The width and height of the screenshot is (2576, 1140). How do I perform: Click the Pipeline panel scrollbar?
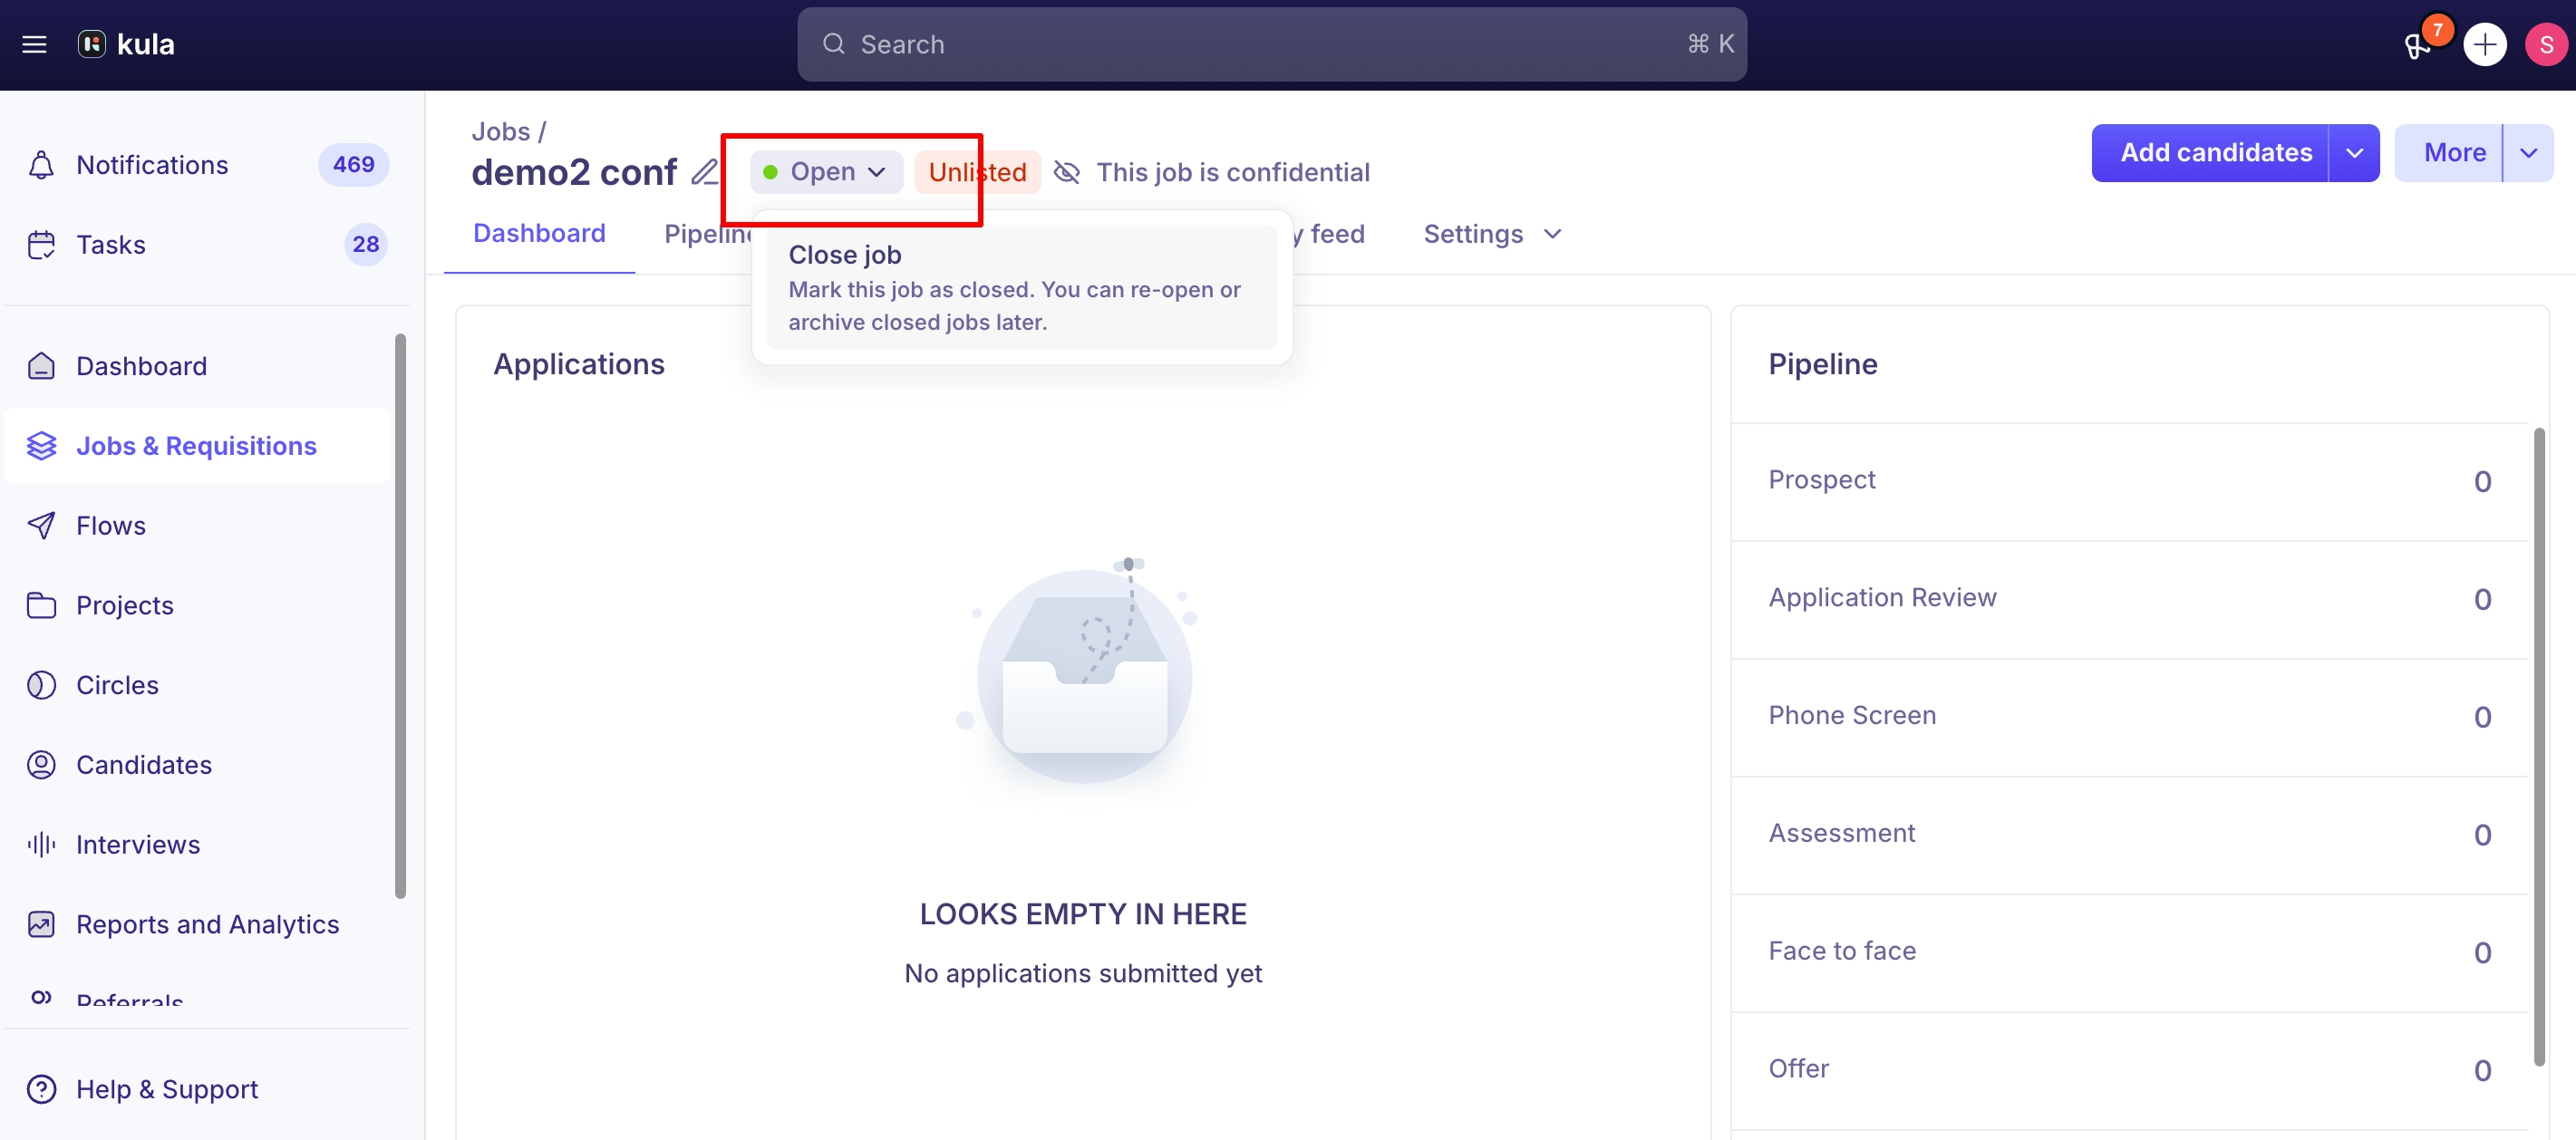pyautogui.click(x=2538, y=745)
